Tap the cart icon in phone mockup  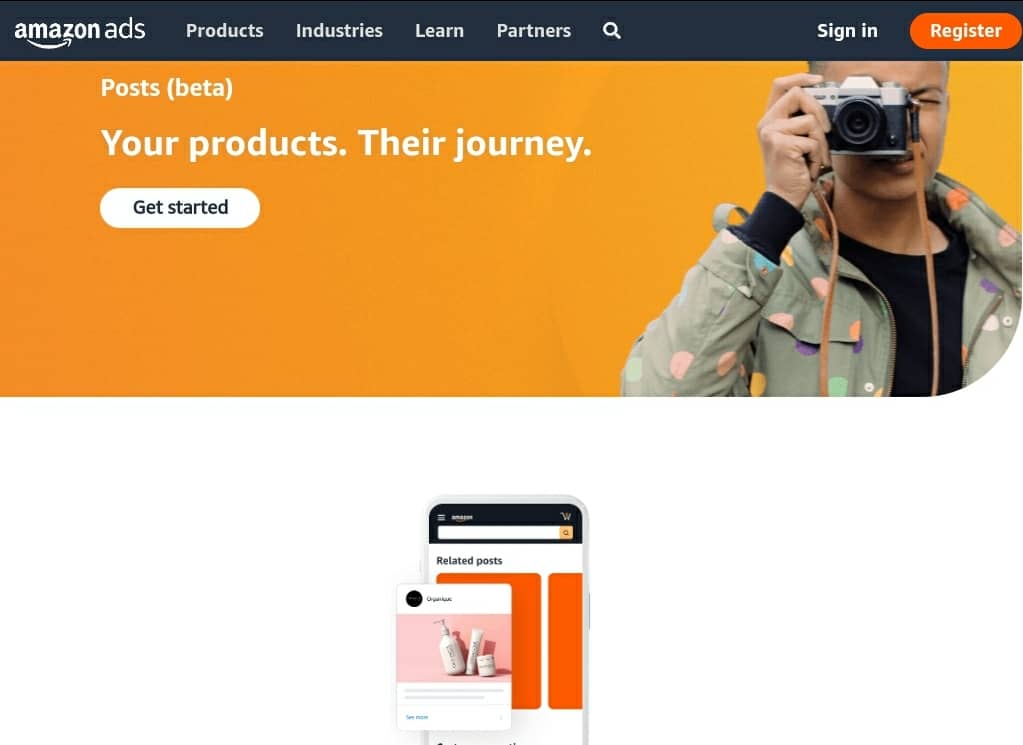coord(566,517)
